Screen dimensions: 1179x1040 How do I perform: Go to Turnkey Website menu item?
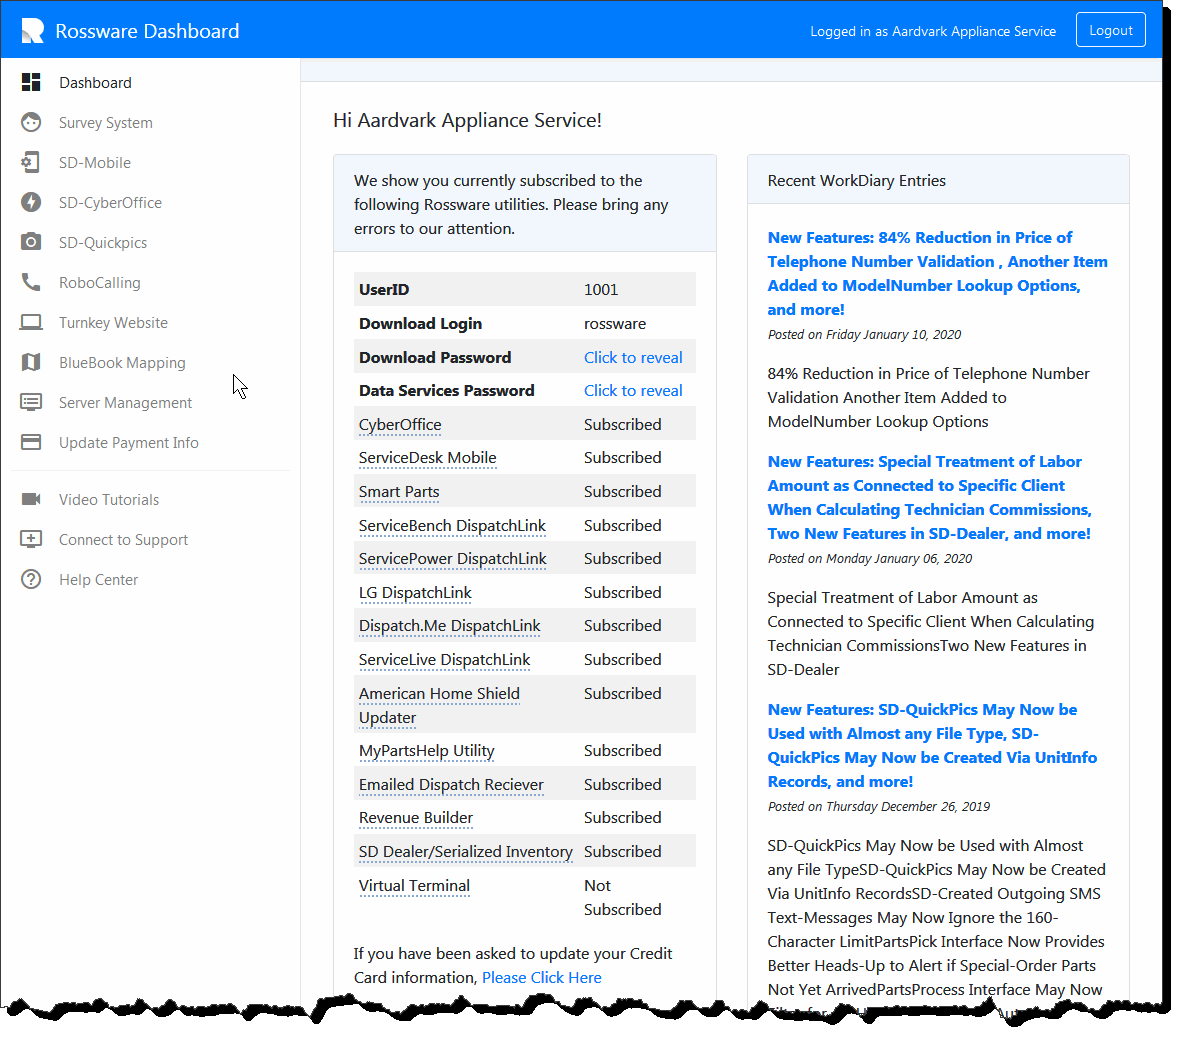pyautogui.click(x=113, y=322)
